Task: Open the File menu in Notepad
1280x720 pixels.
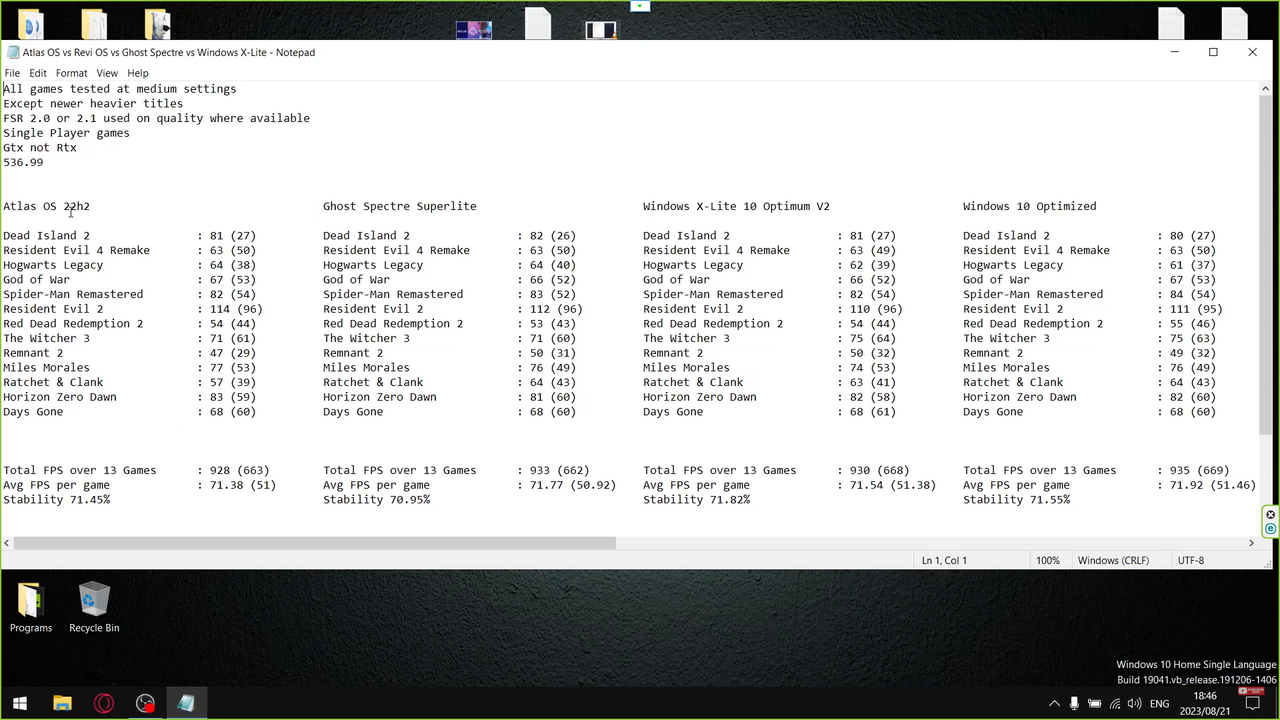Action: point(12,73)
